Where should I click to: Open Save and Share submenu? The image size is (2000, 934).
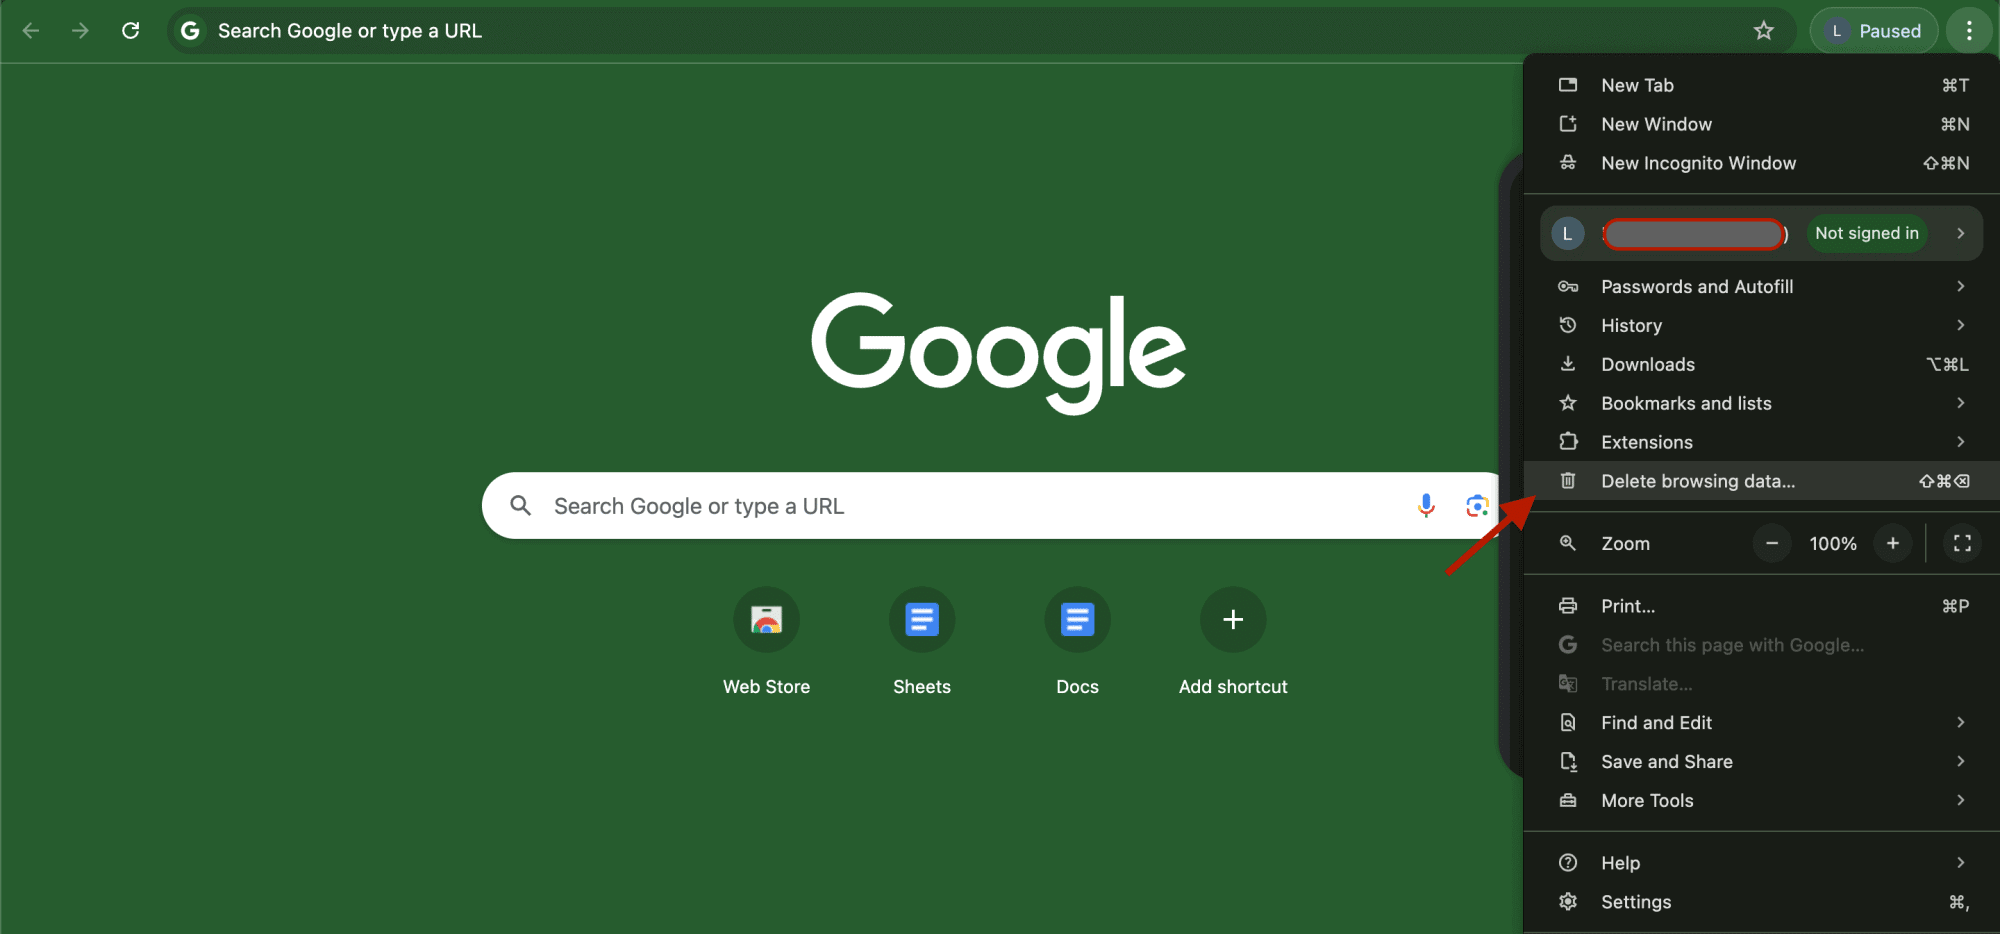(x=1762, y=761)
